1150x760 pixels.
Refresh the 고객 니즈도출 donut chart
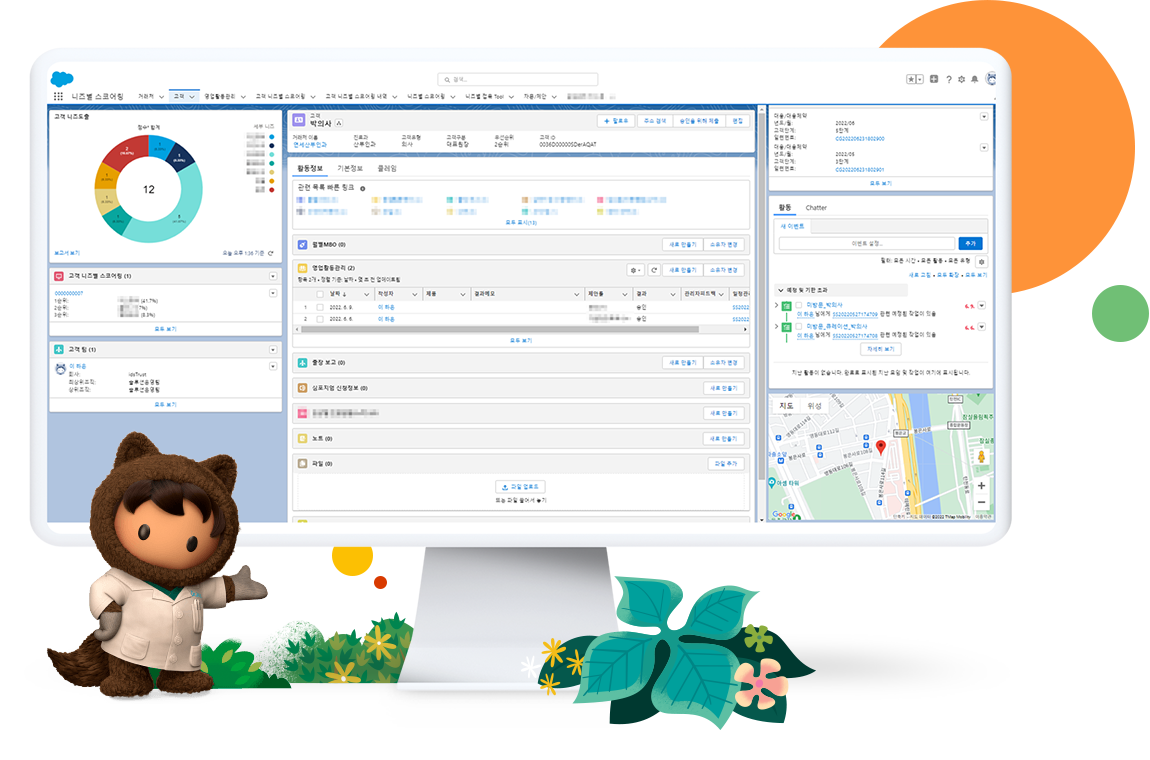click(271, 253)
